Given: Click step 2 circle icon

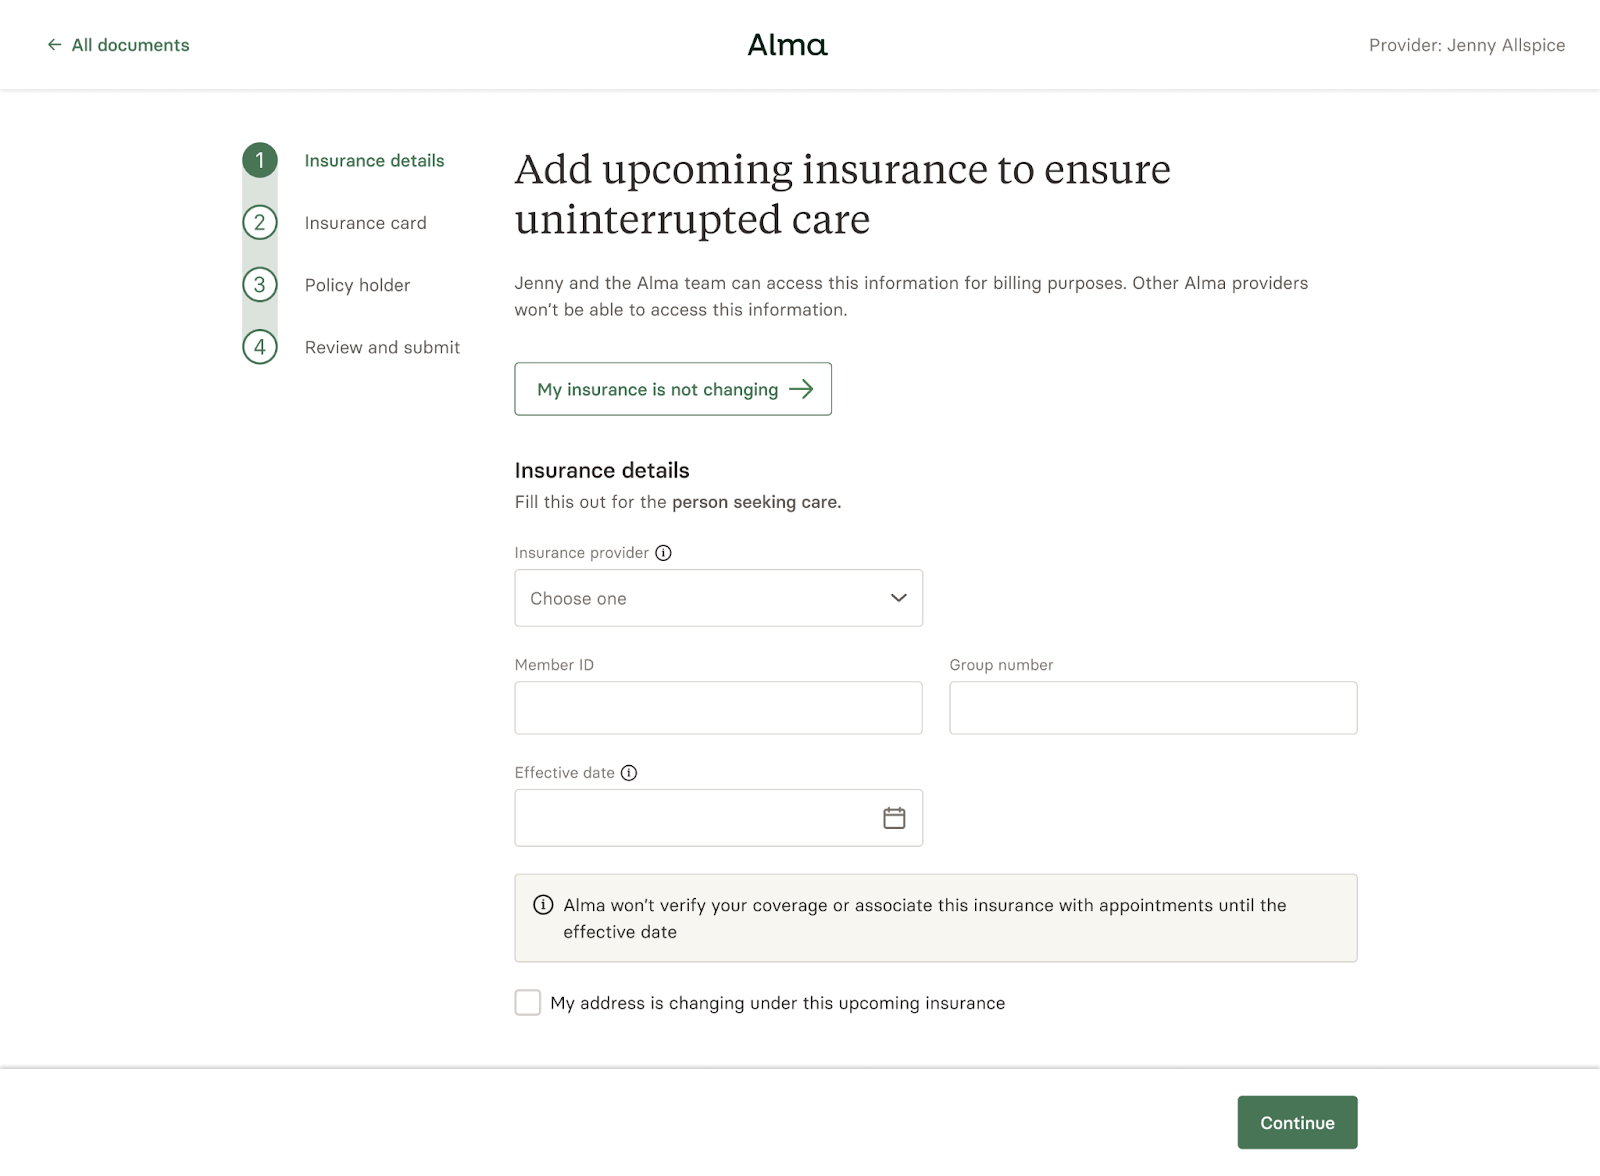Looking at the screenshot, I should [x=260, y=222].
